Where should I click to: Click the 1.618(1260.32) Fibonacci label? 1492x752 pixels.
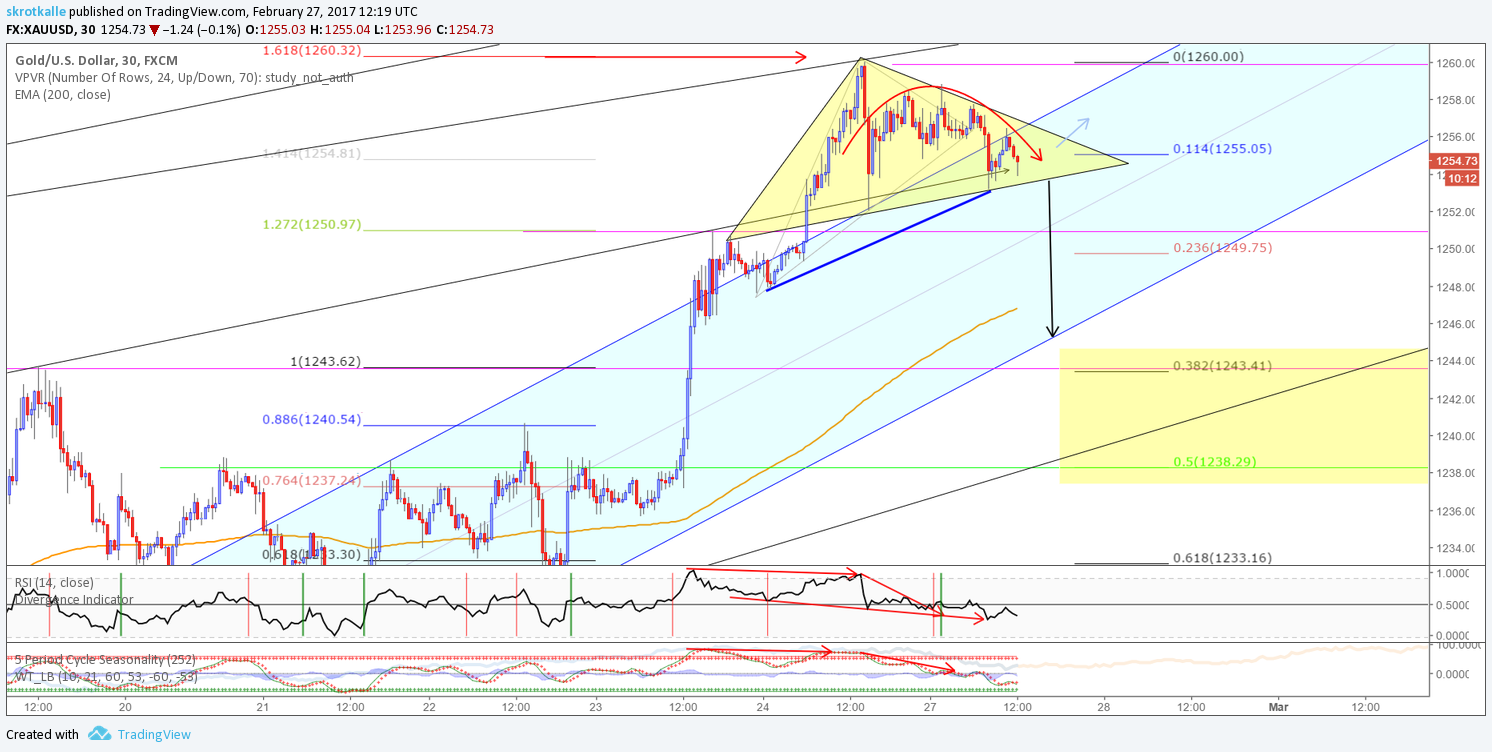[311, 50]
